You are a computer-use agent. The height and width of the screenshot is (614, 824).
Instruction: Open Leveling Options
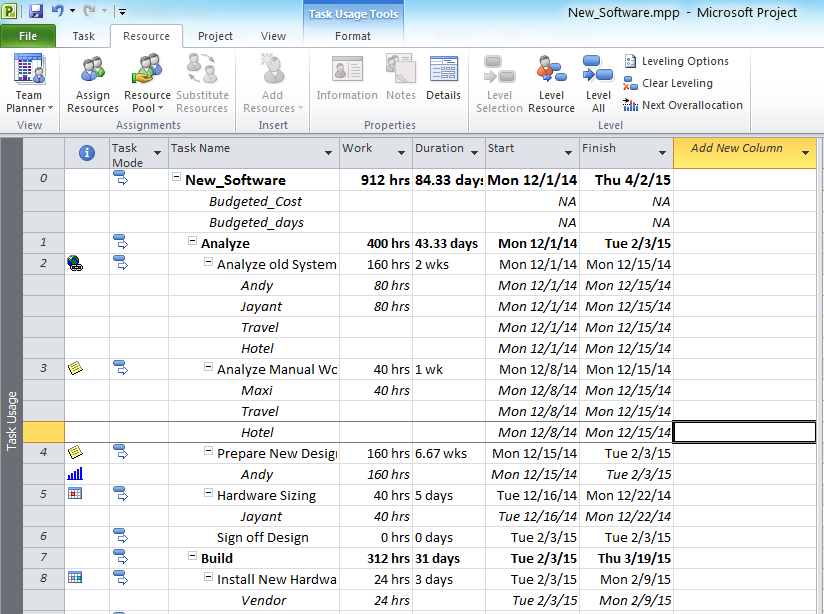coord(681,60)
